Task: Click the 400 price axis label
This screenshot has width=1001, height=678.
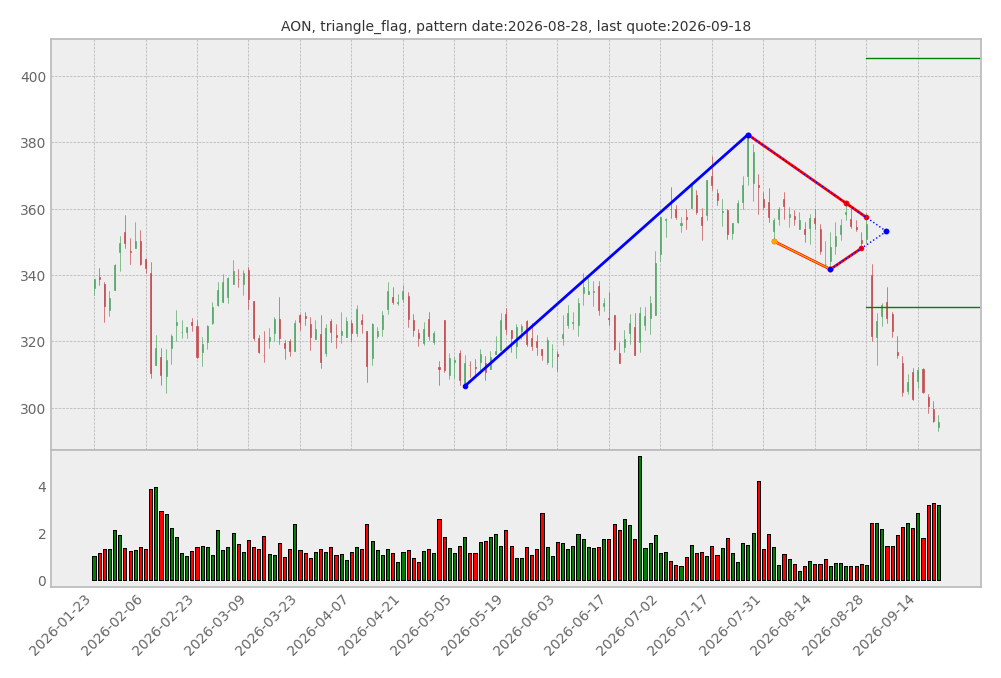Action: coord(33,77)
